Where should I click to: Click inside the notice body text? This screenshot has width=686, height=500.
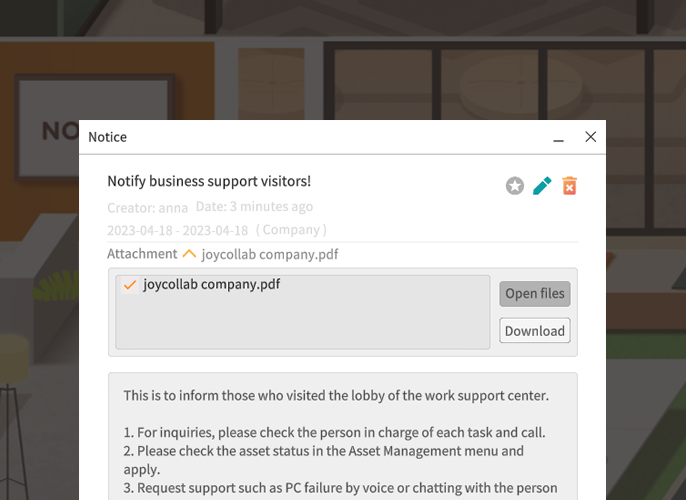click(x=343, y=437)
